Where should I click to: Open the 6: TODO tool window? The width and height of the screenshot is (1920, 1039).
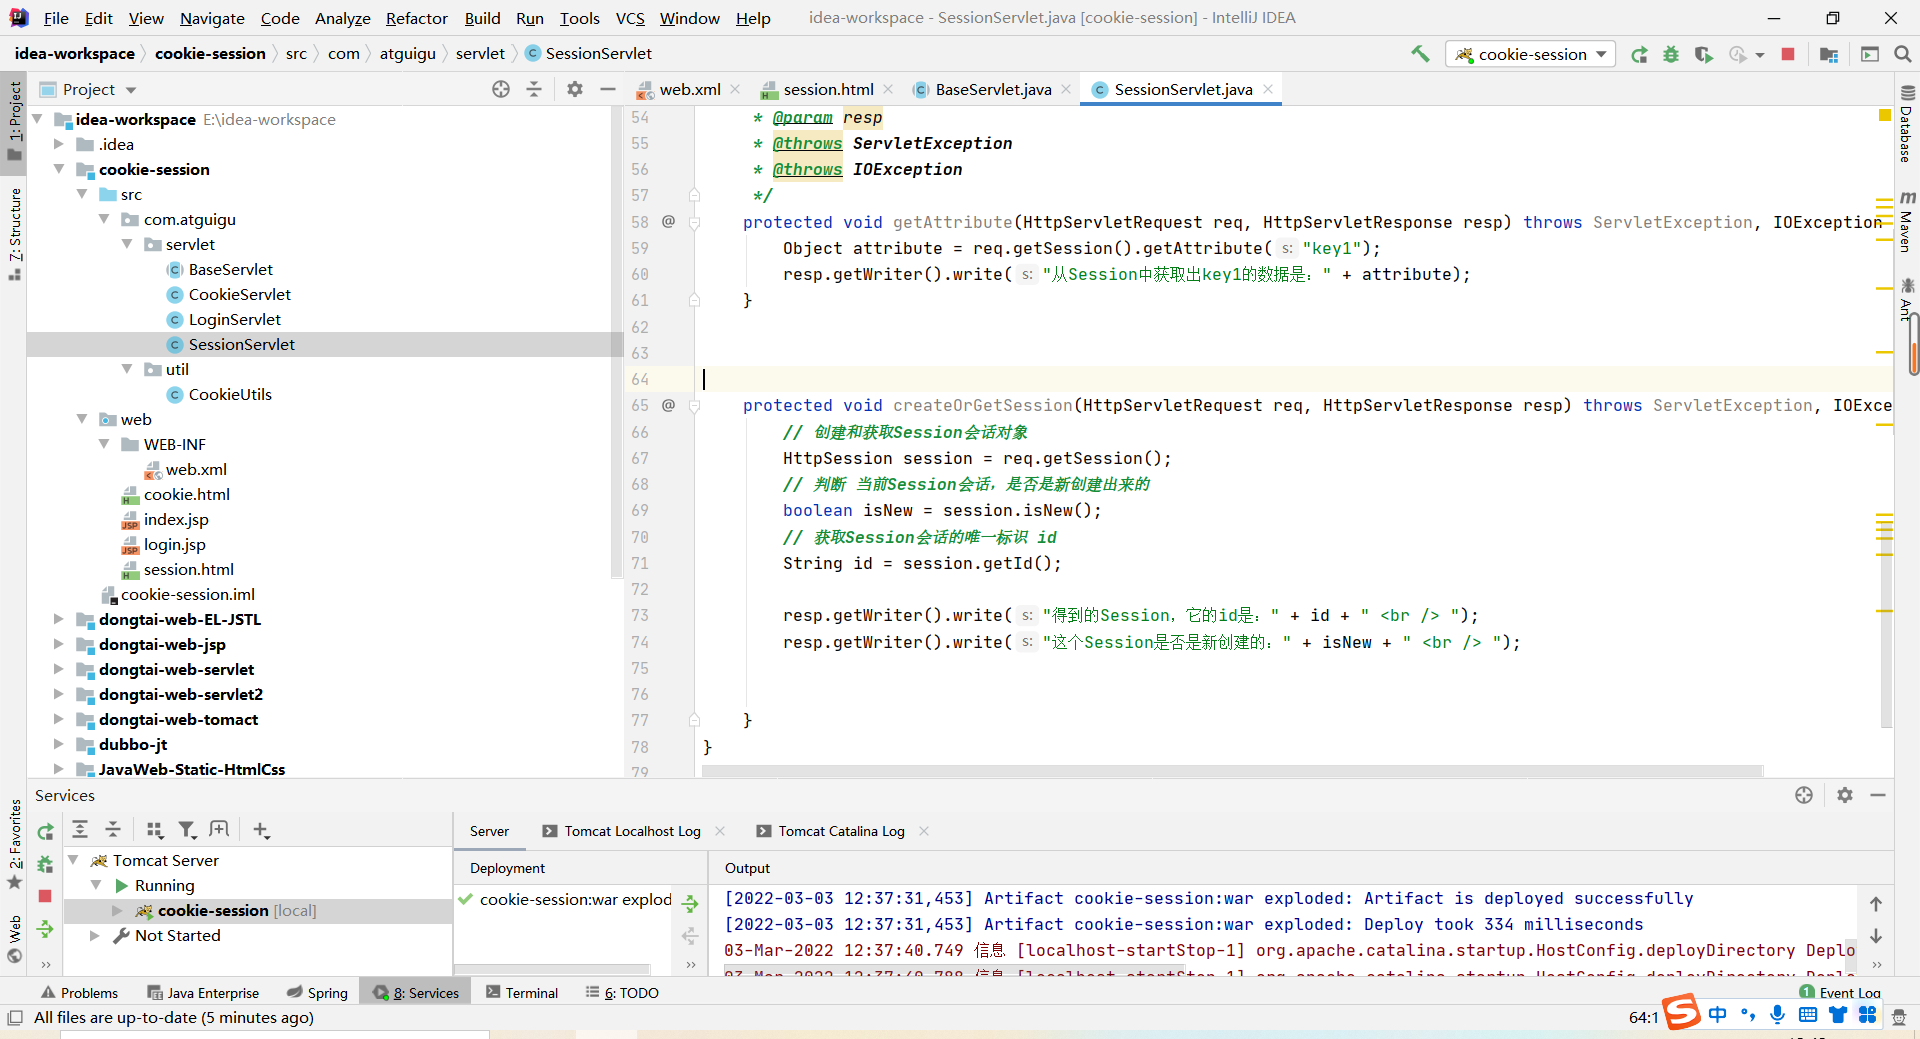pos(622,992)
